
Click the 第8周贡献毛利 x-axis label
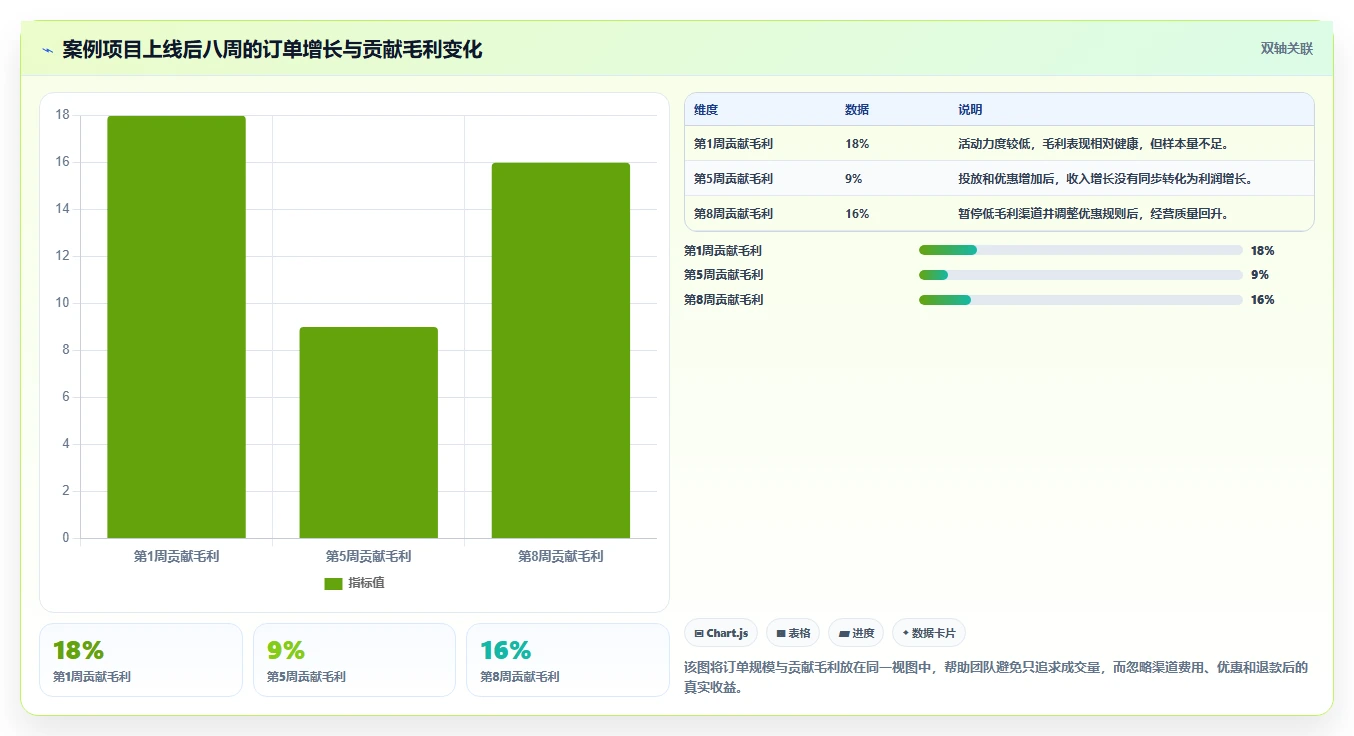click(x=560, y=556)
